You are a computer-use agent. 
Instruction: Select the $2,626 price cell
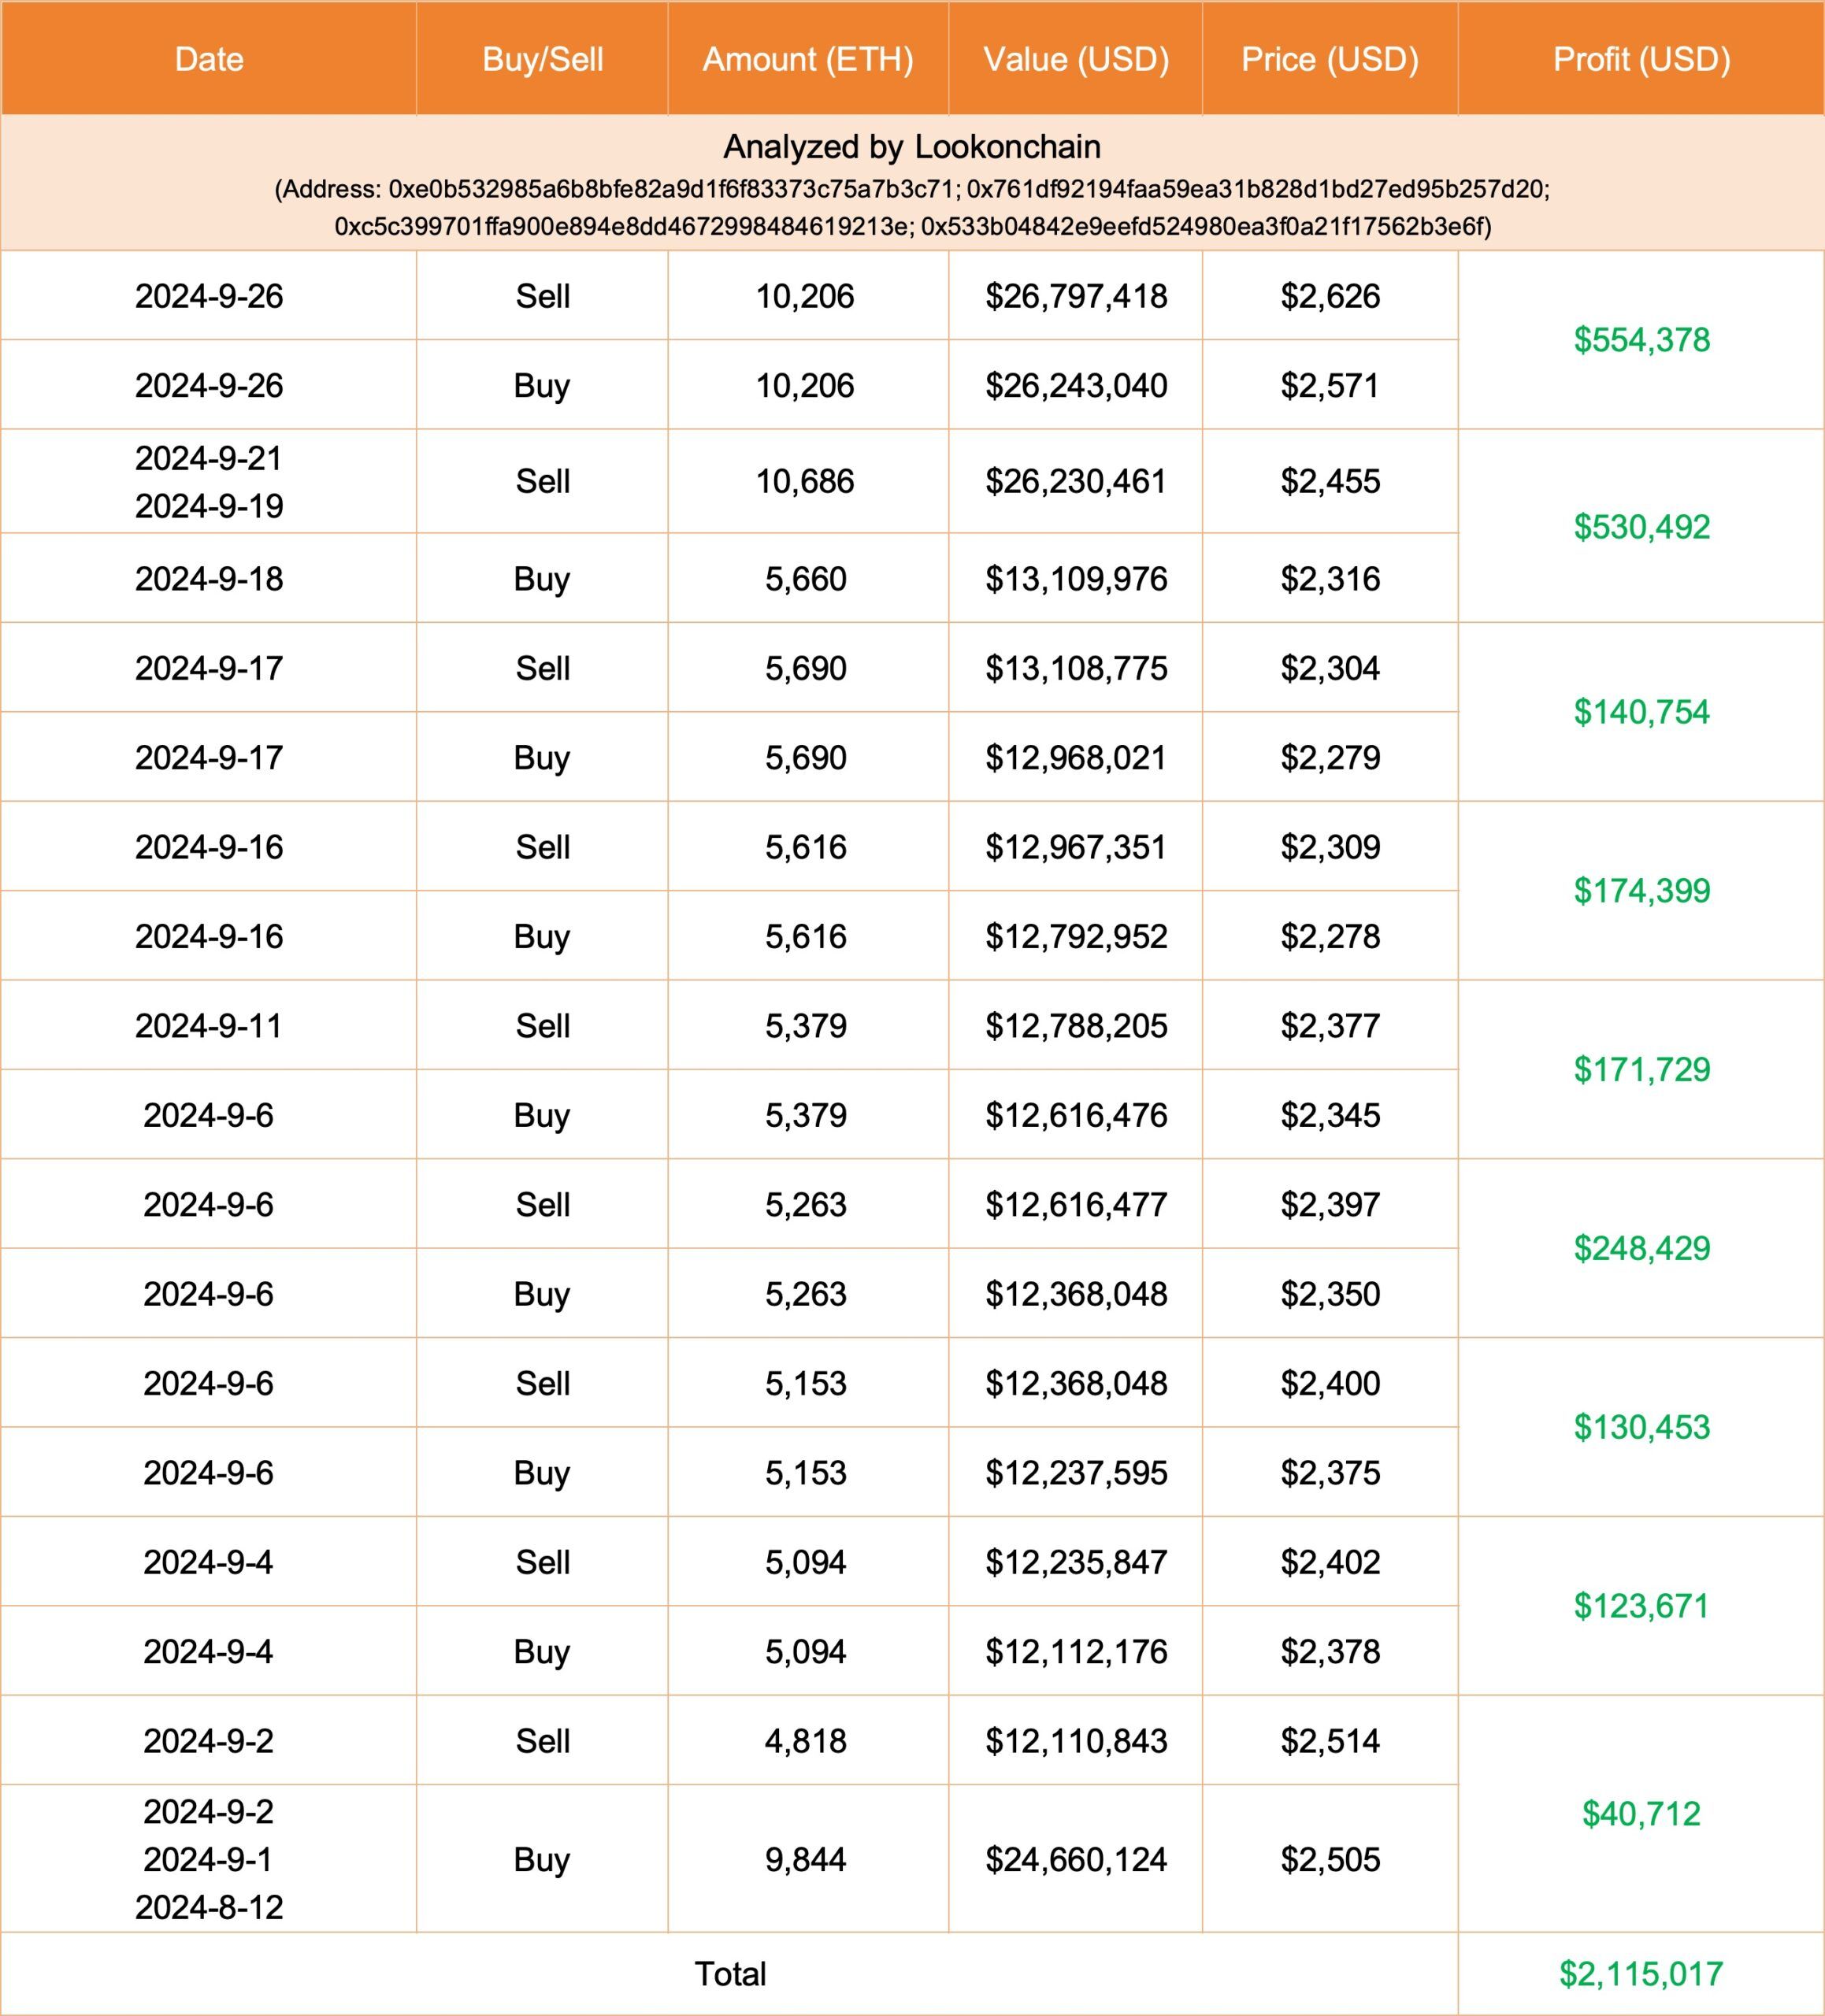(1330, 296)
